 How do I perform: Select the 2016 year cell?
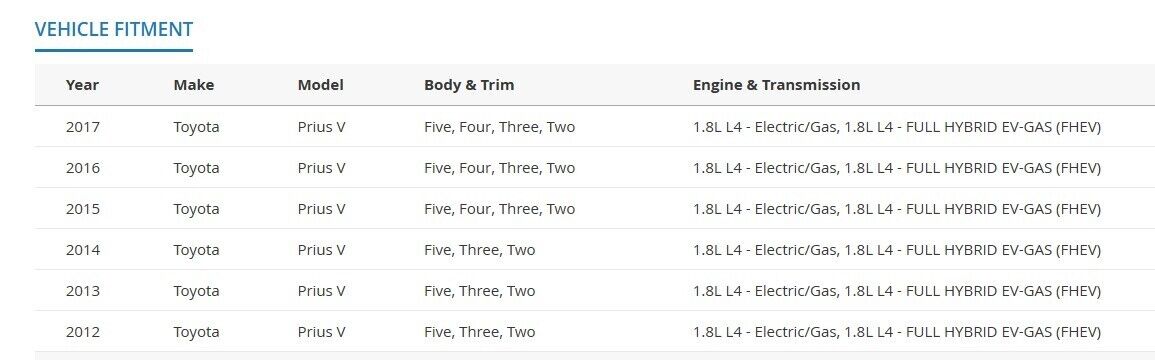point(82,168)
